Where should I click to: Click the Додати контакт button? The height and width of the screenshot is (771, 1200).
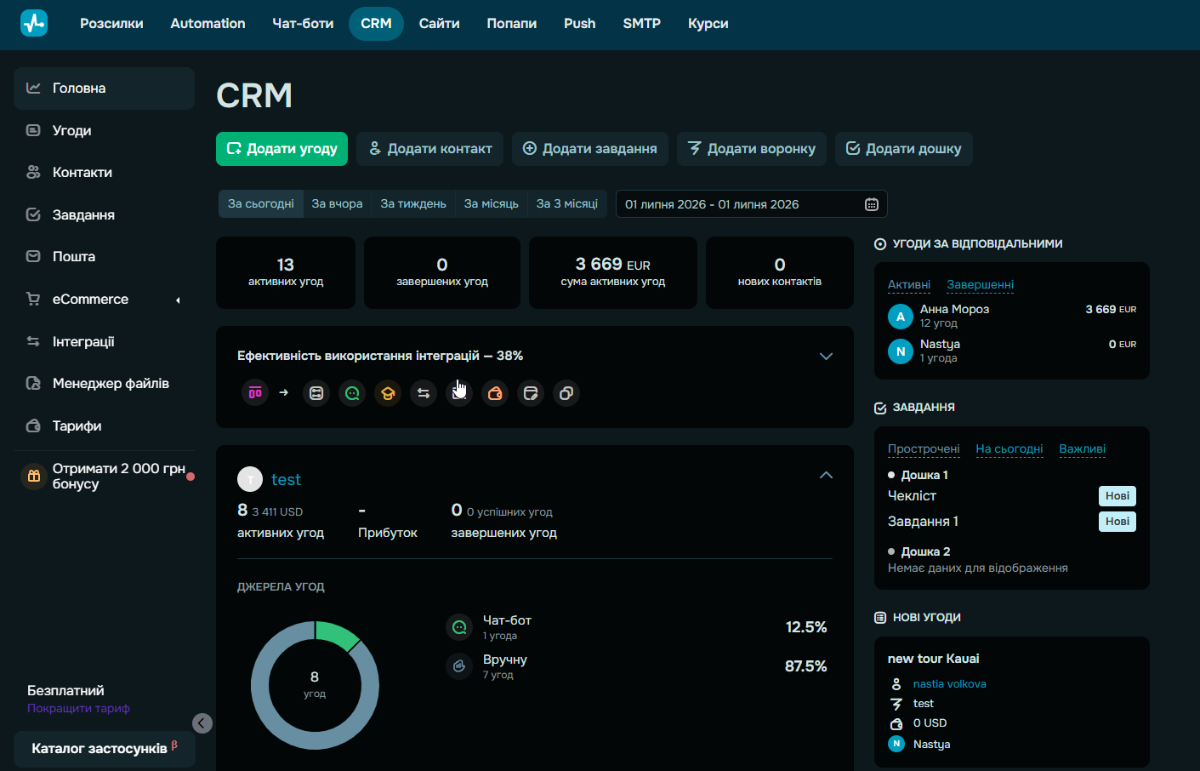(x=430, y=149)
